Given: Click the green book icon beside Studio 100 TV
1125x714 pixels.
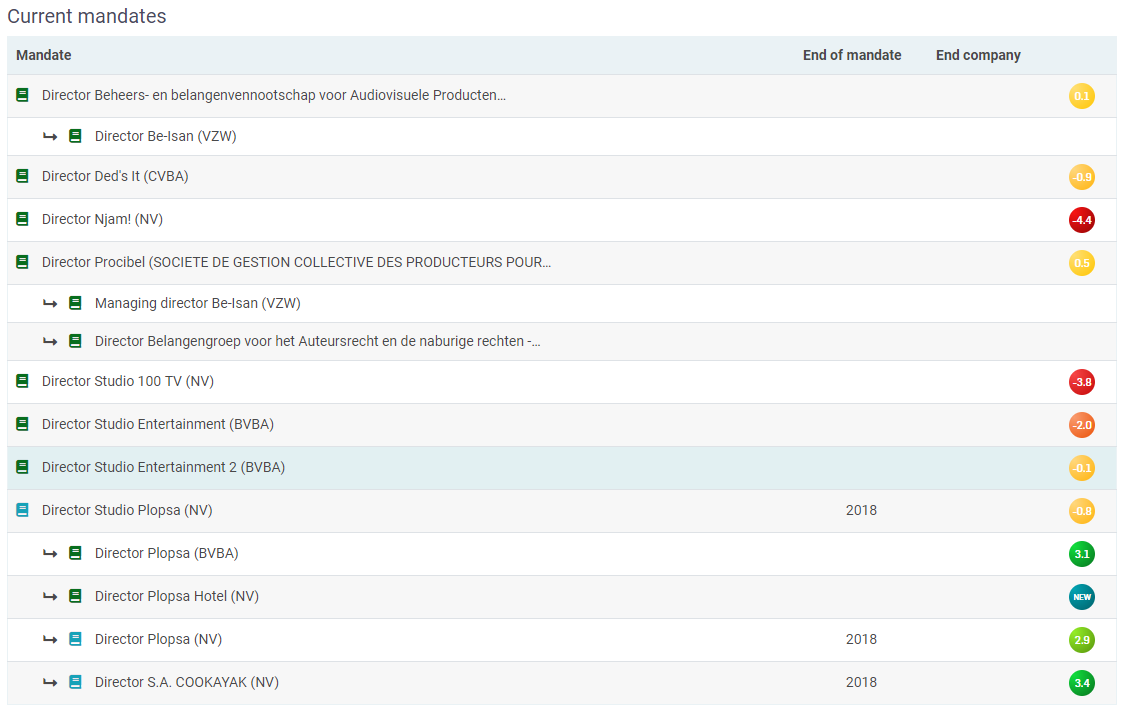Looking at the screenshot, I should point(23,381).
